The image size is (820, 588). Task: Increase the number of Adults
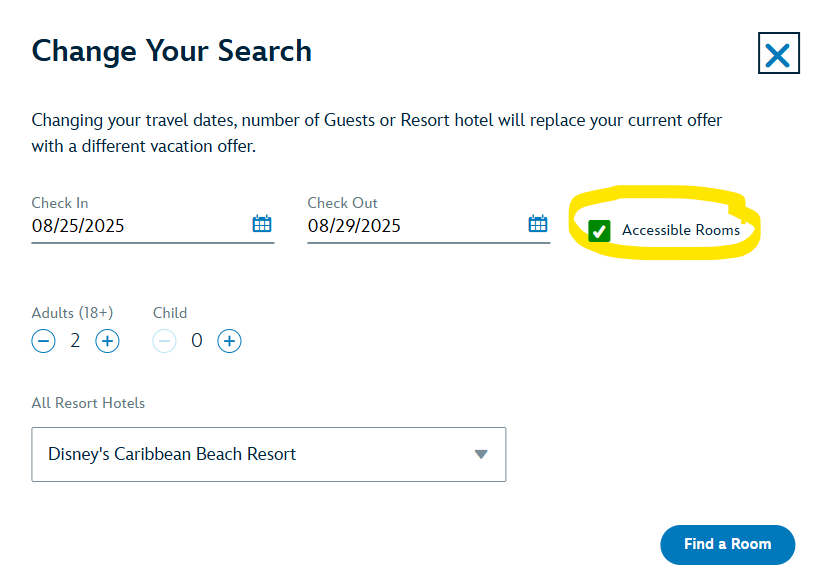107,341
